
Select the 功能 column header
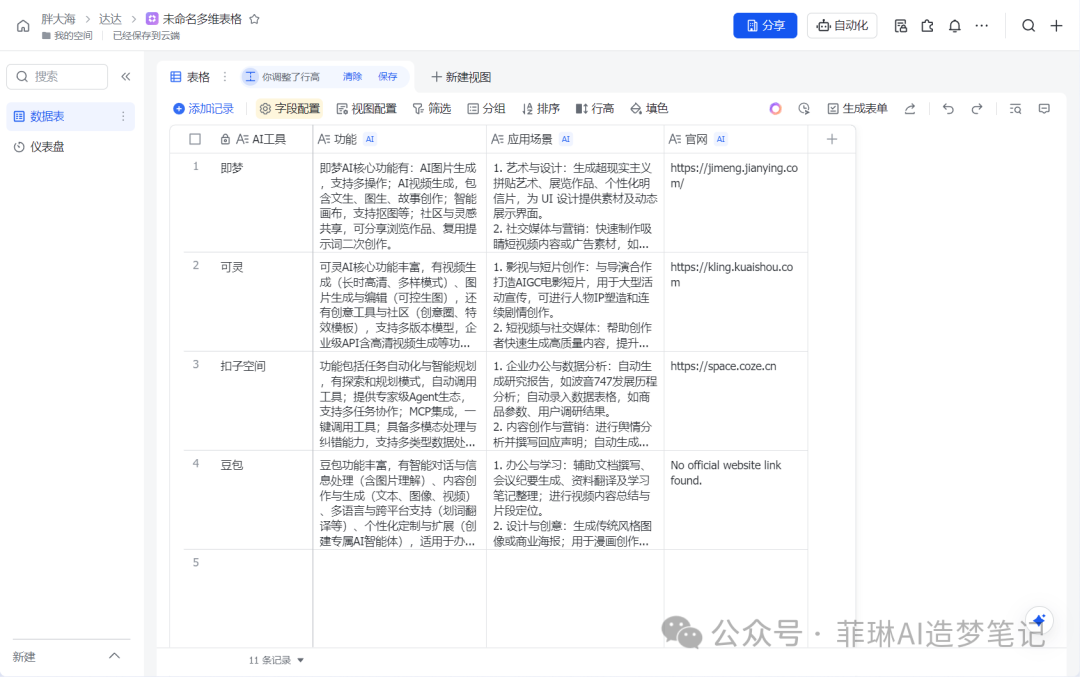click(x=399, y=139)
